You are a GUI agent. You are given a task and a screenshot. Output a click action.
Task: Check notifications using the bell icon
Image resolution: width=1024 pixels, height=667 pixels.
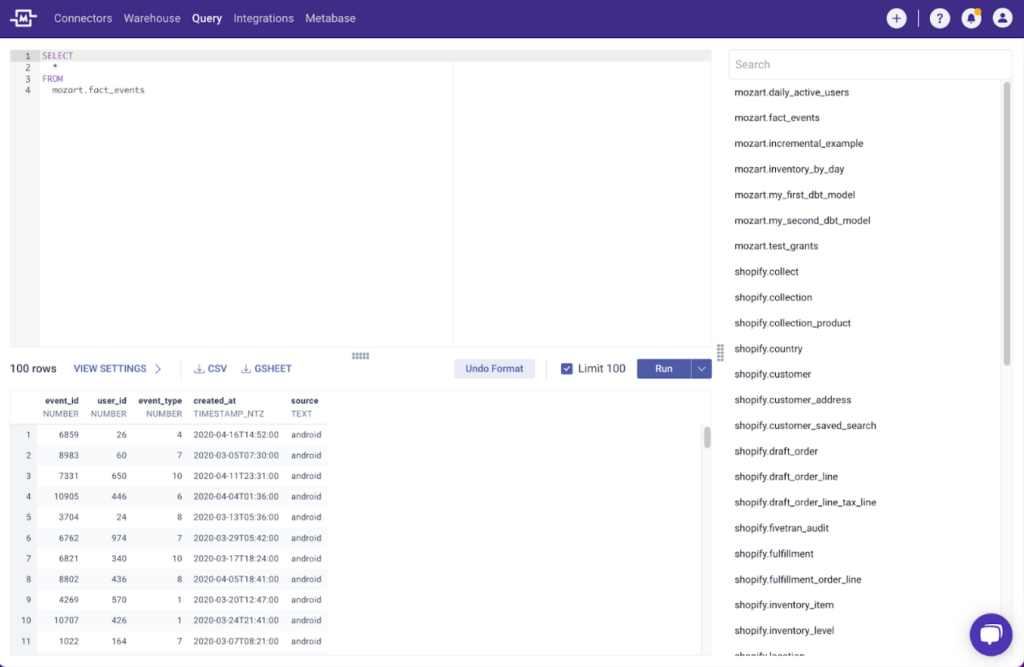coord(971,17)
